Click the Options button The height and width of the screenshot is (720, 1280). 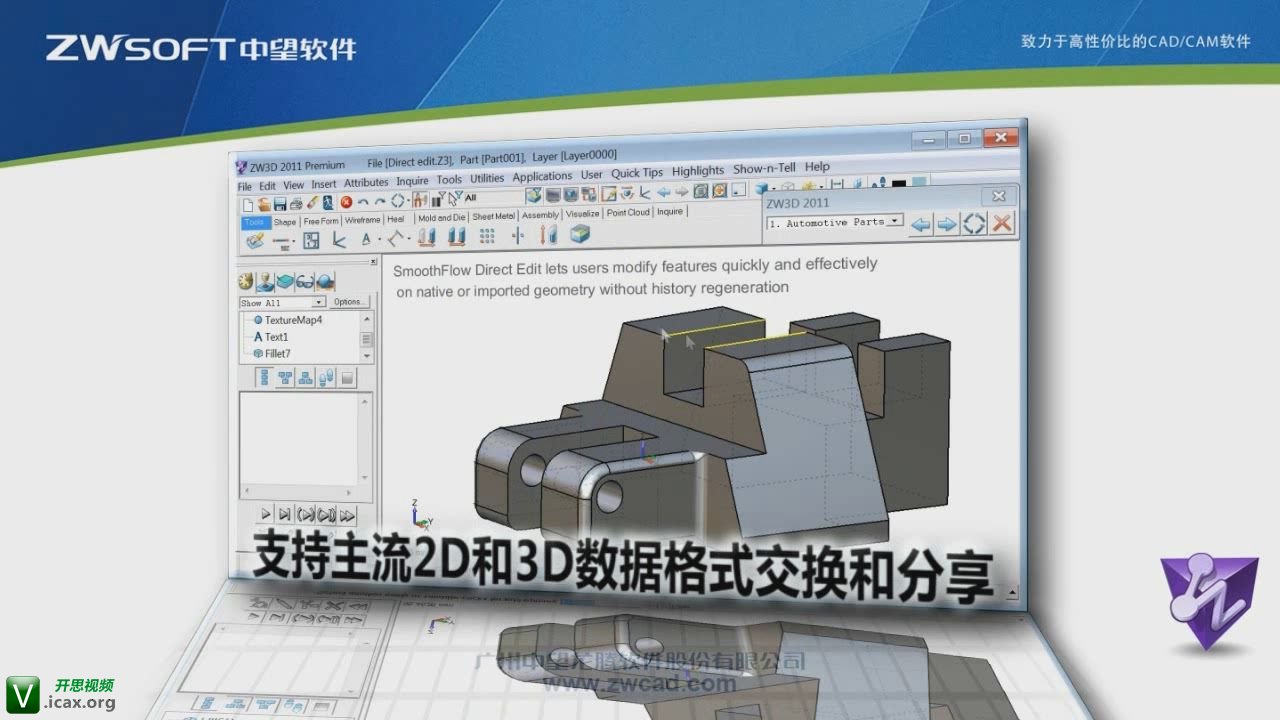pos(348,302)
